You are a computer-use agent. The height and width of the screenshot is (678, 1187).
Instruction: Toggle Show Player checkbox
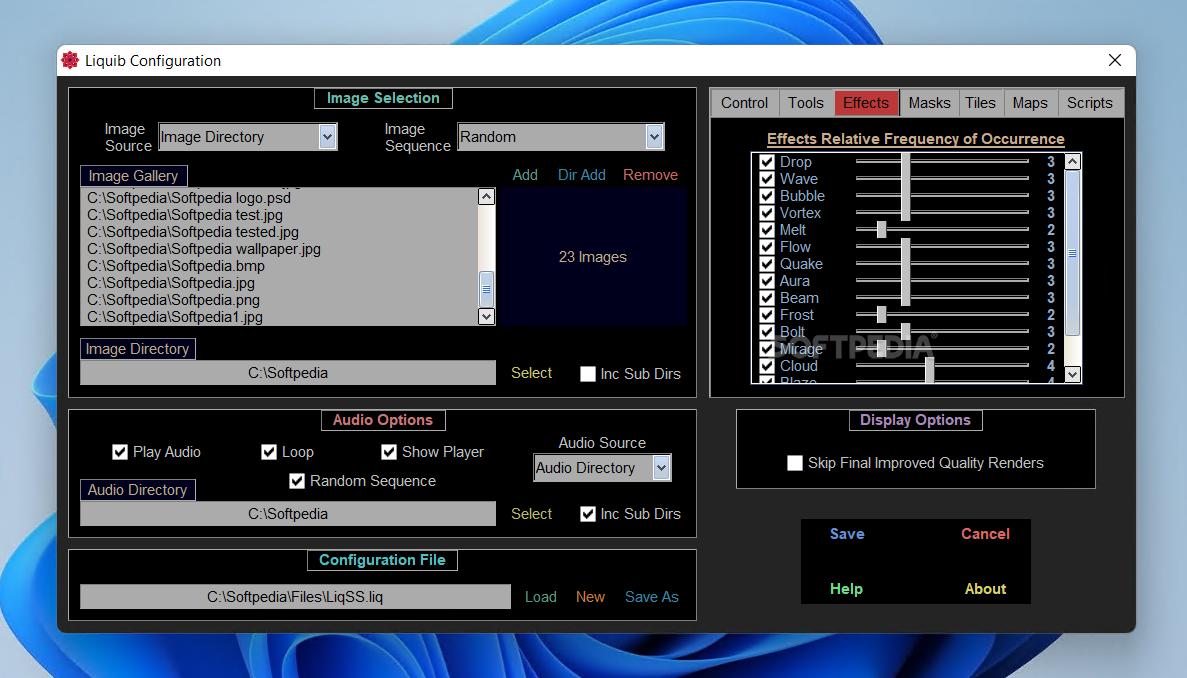click(x=389, y=452)
